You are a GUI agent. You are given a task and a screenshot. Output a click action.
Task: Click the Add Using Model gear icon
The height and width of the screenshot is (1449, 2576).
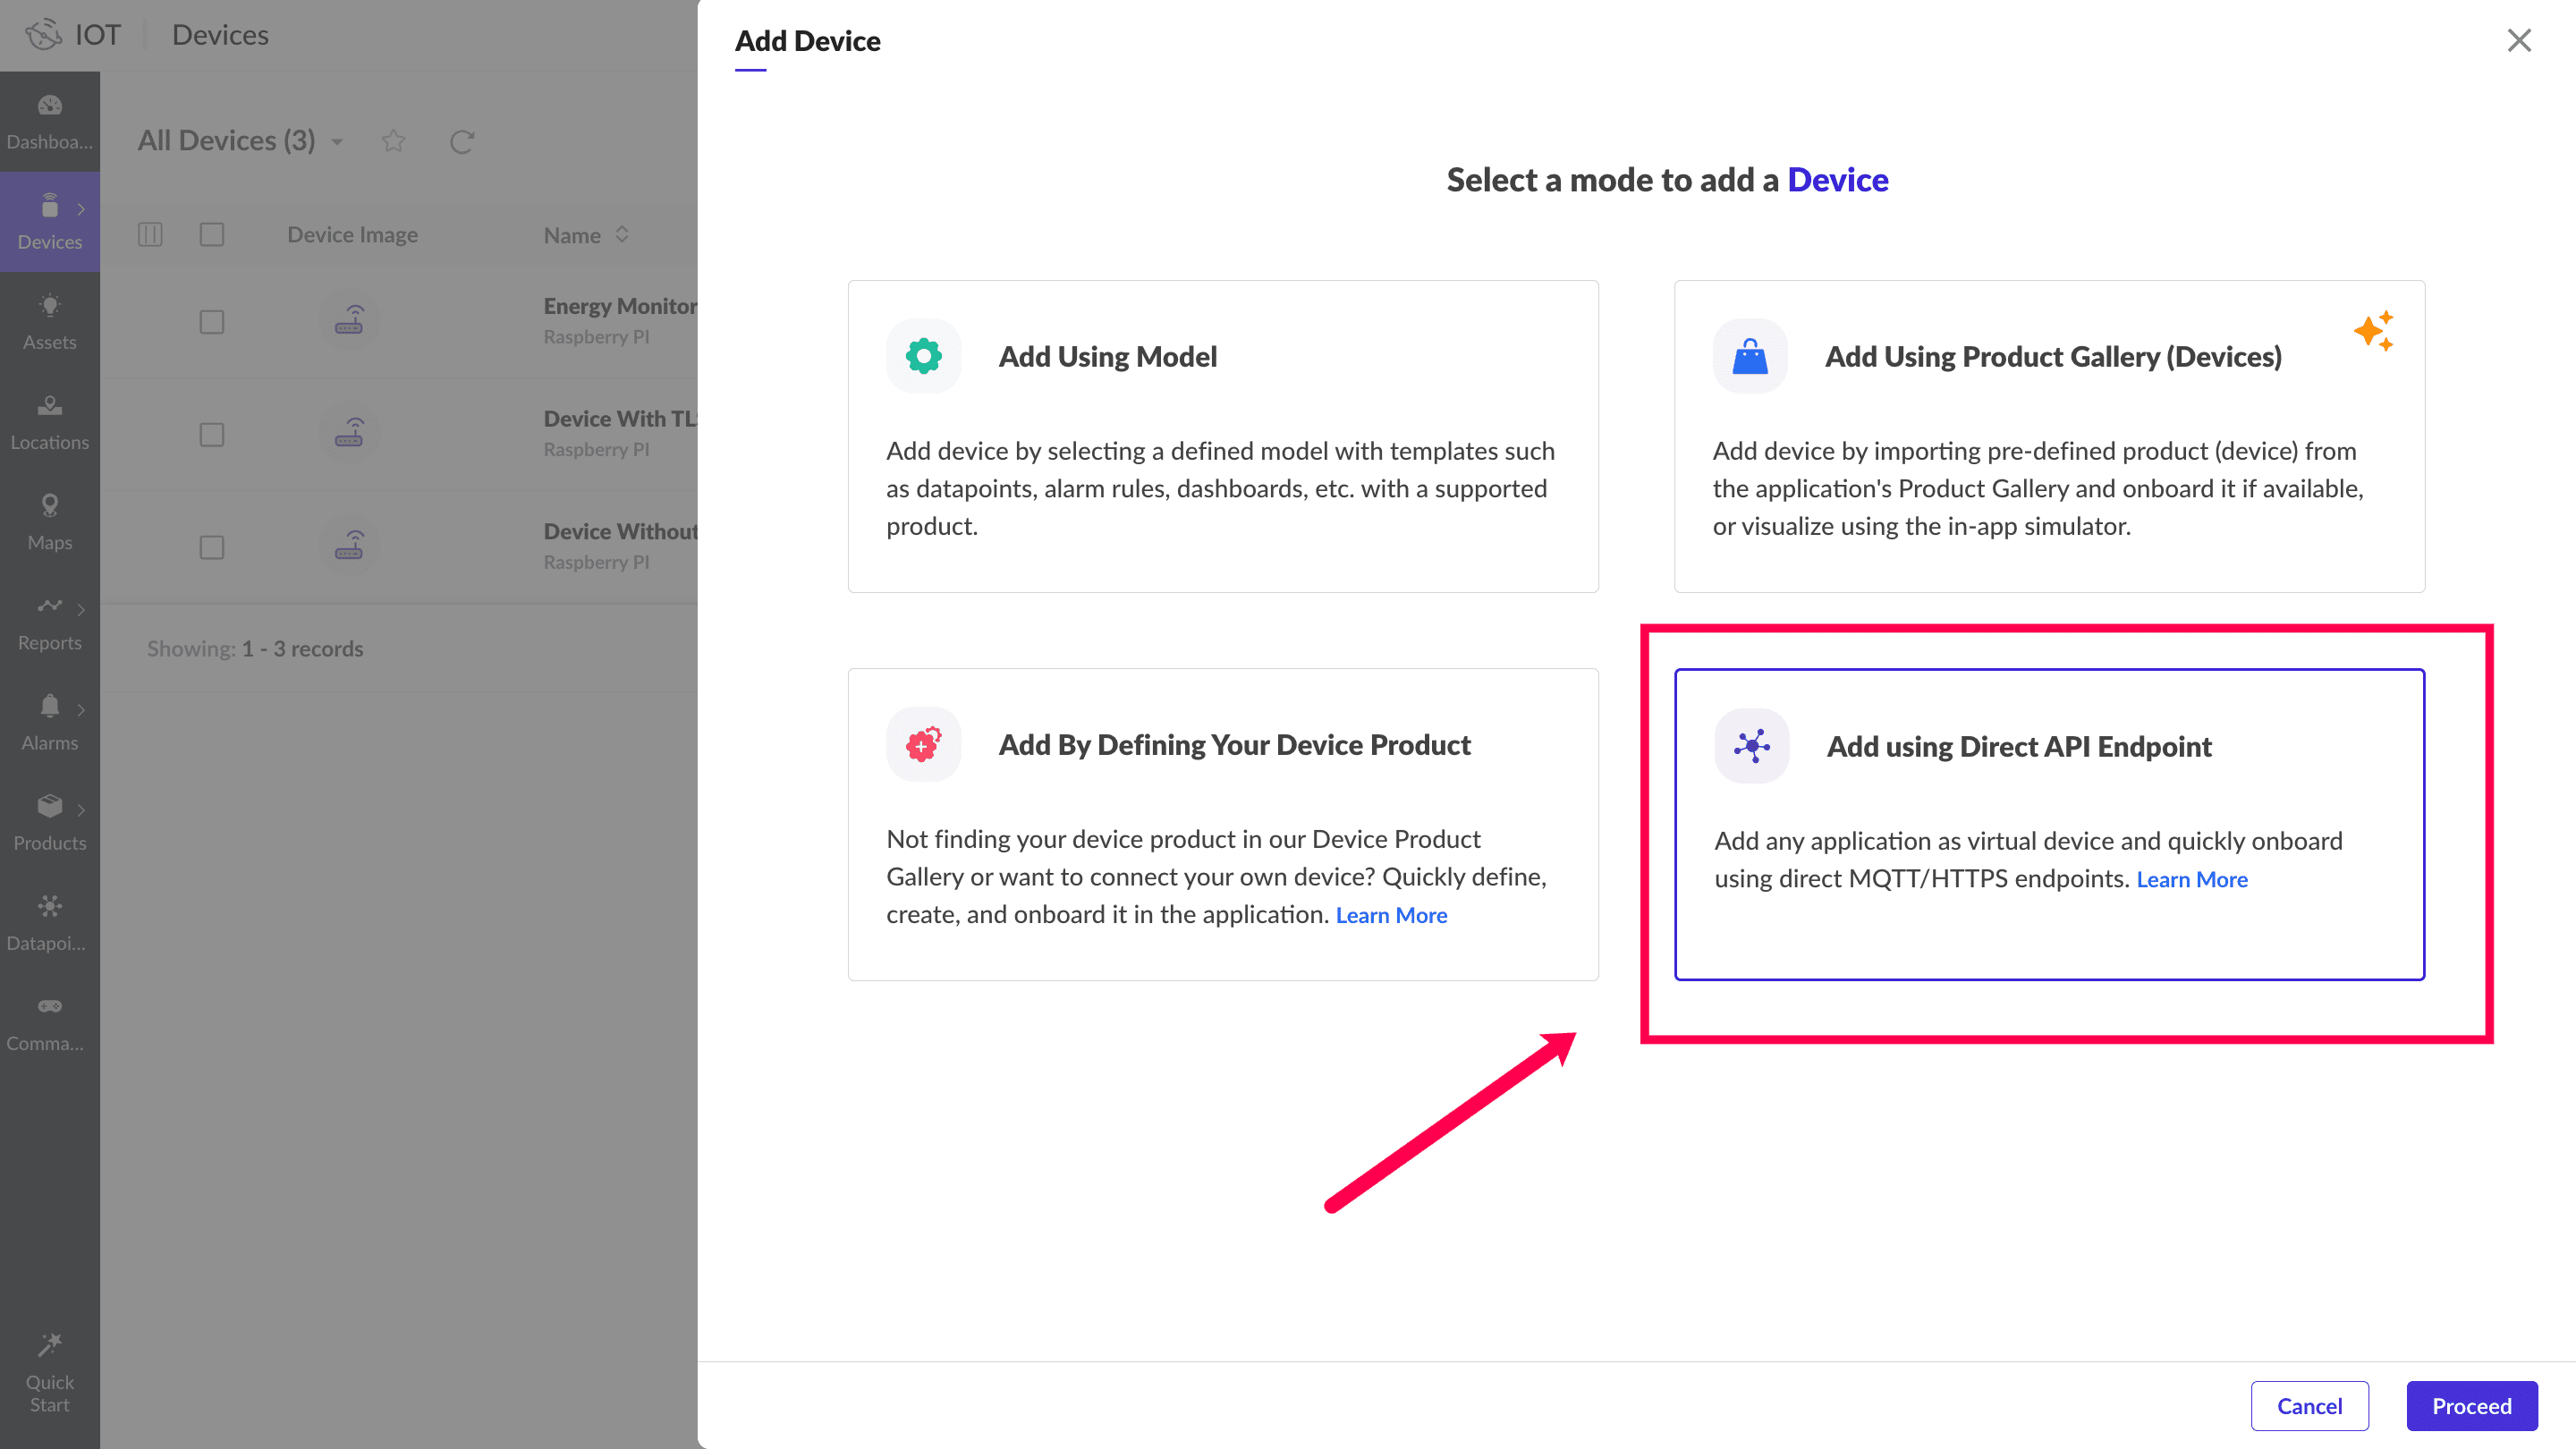(x=923, y=356)
